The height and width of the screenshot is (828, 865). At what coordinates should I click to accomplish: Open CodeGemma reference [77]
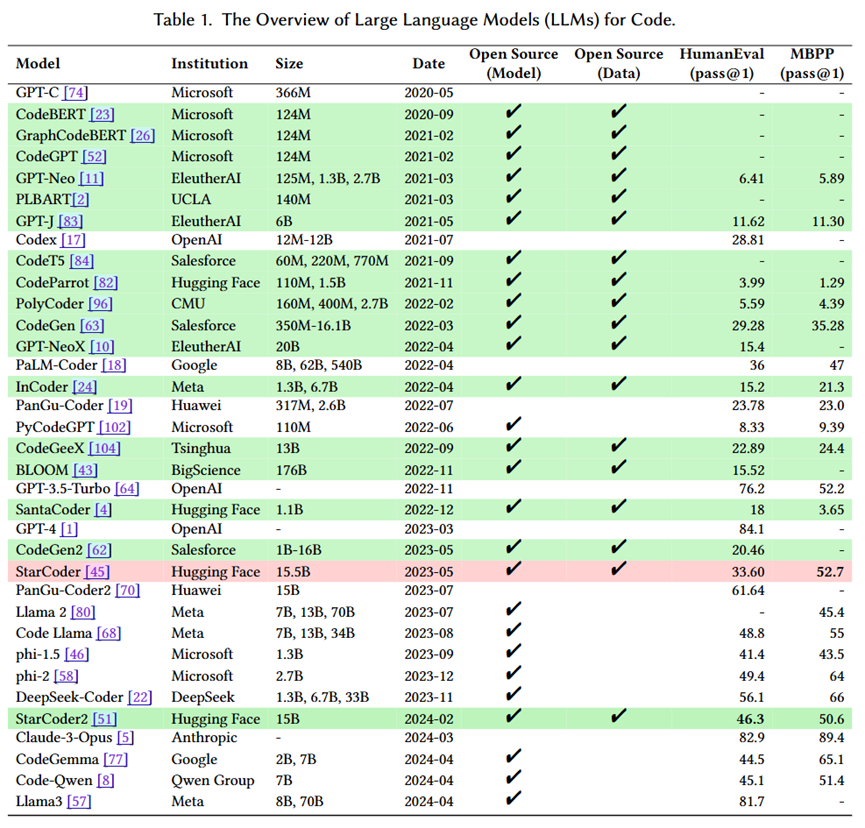pos(116,760)
